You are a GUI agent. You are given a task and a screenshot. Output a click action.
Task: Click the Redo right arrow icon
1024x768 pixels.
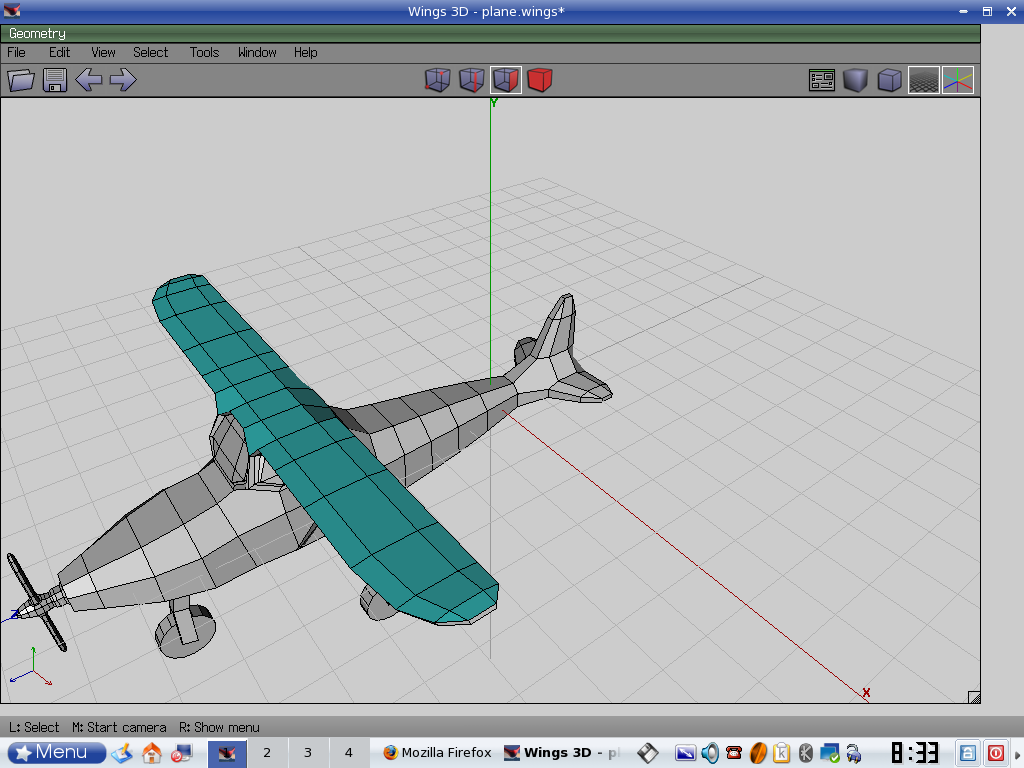click(x=123, y=80)
